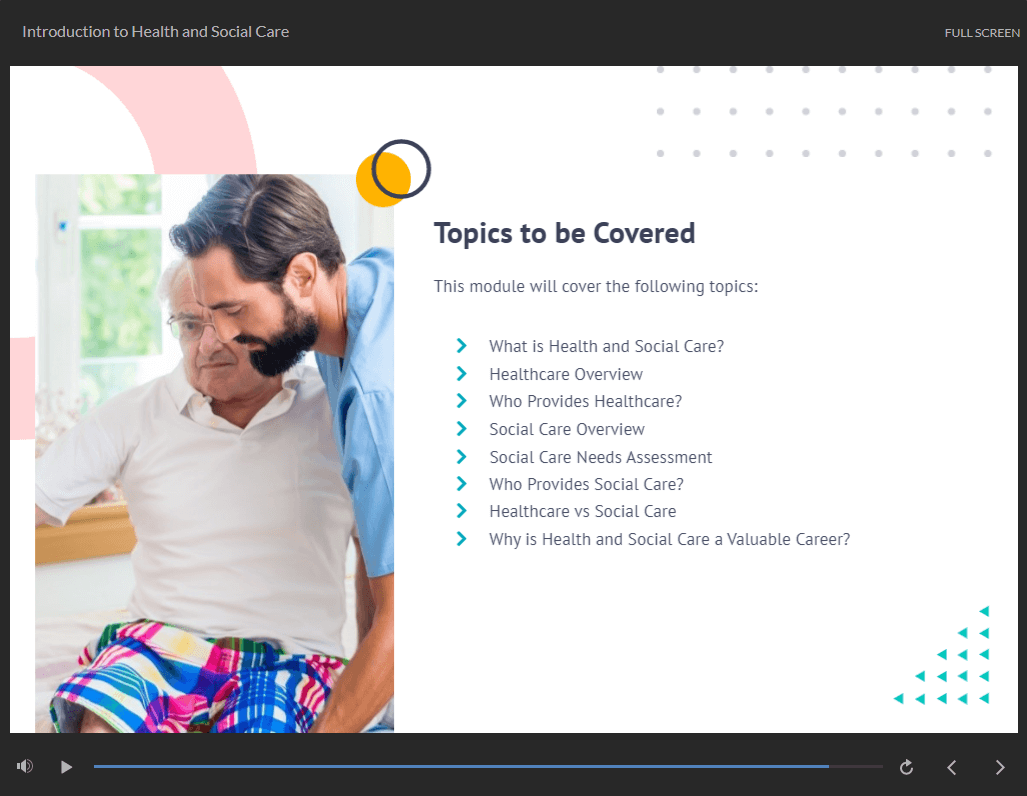1027x796 pixels.
Task: Click the unplayed end of the progress bar
Action: [857, 766]
